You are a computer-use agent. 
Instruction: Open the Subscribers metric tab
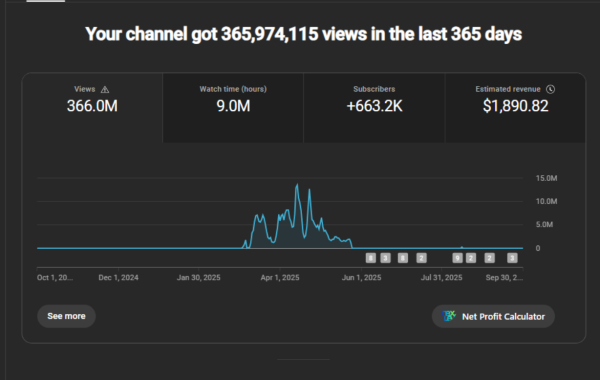(x=374, y=108)
